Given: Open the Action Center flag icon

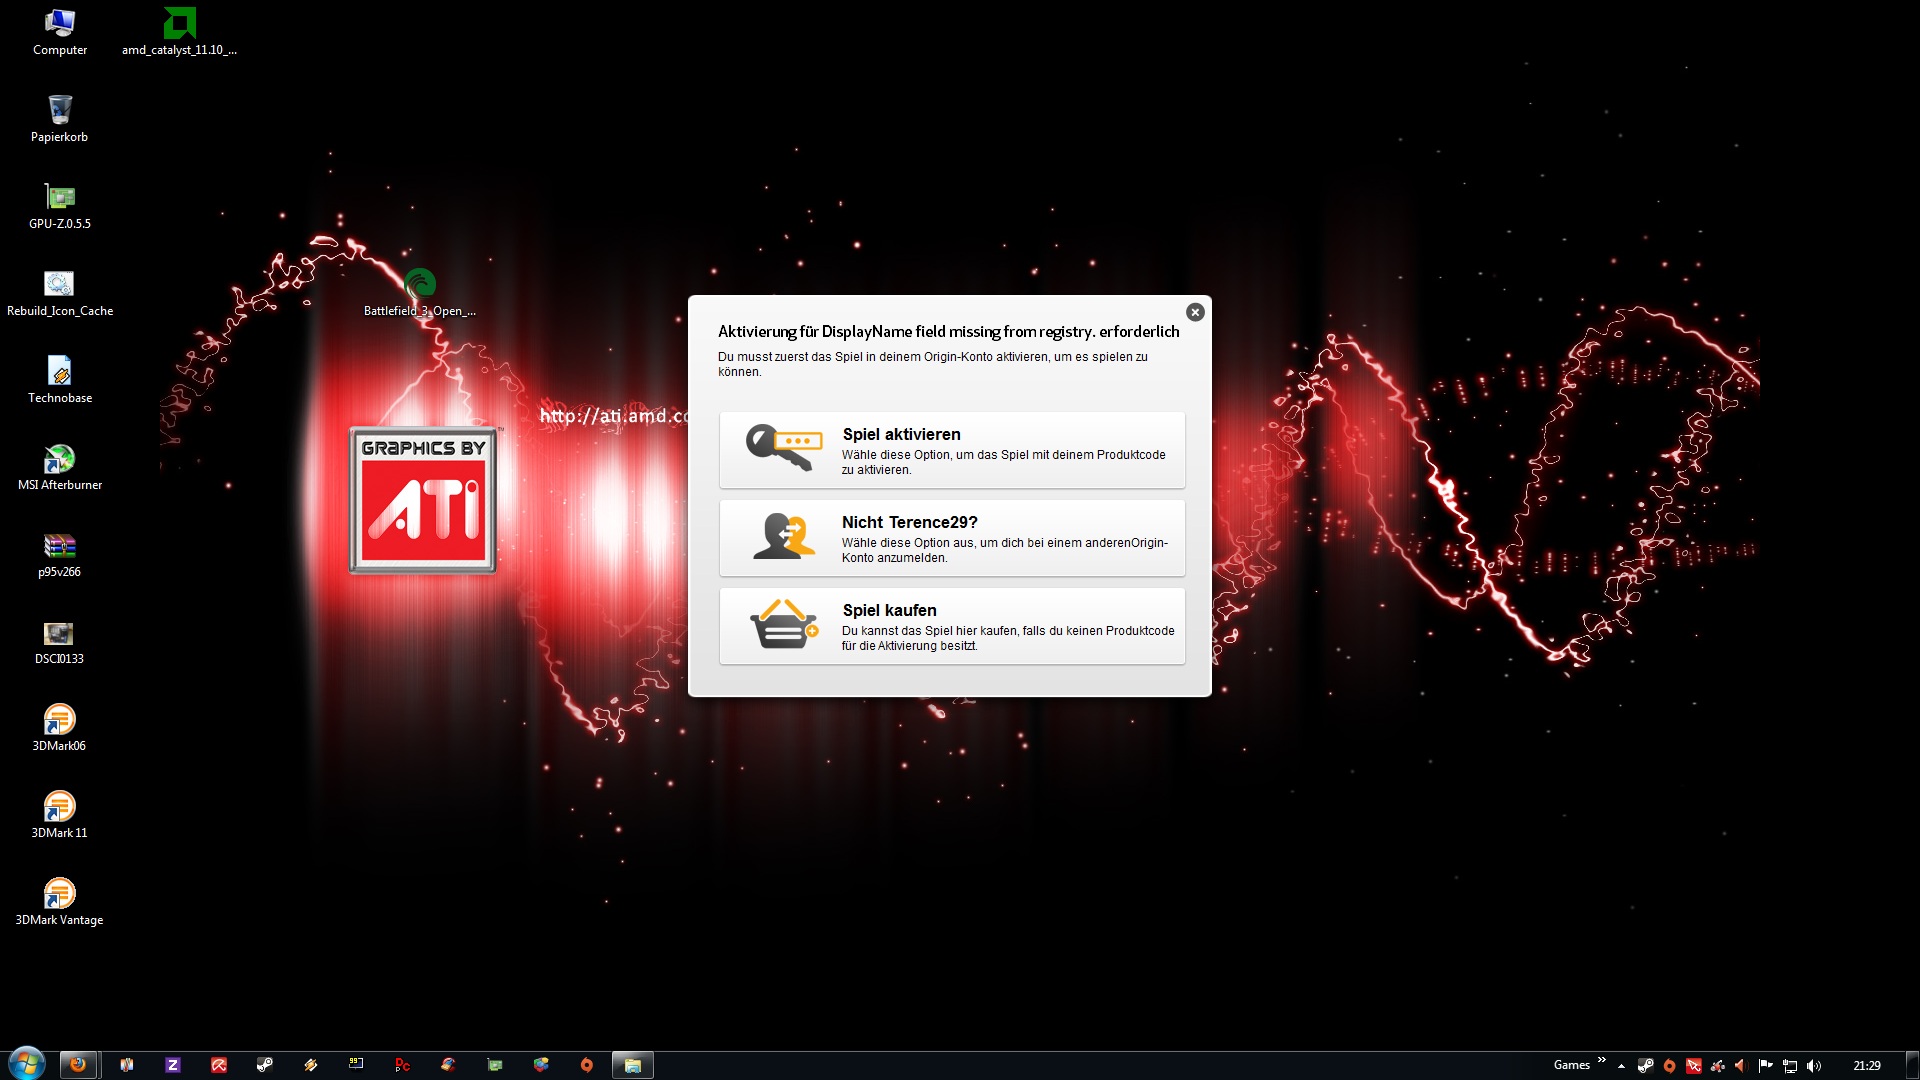Looking at the screenshot, I should coord(1765,1066).
